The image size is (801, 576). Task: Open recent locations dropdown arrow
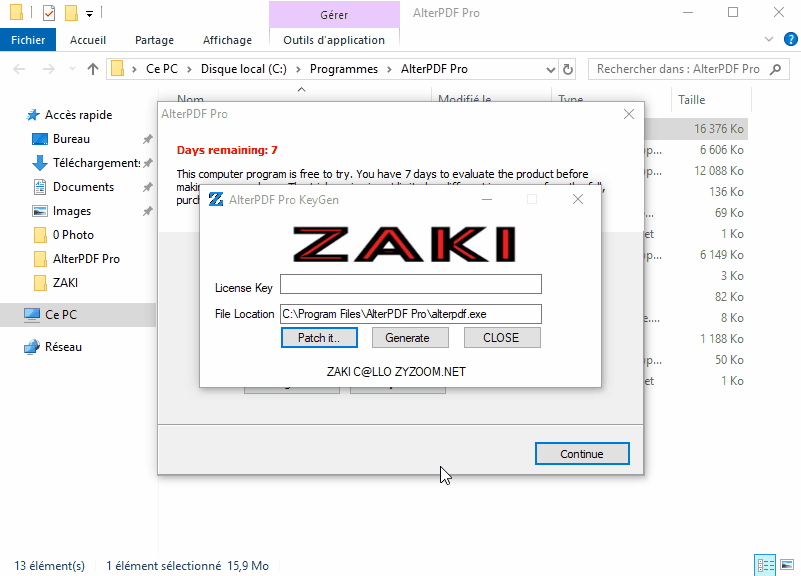pyautogui.click(x=72, y=69)
